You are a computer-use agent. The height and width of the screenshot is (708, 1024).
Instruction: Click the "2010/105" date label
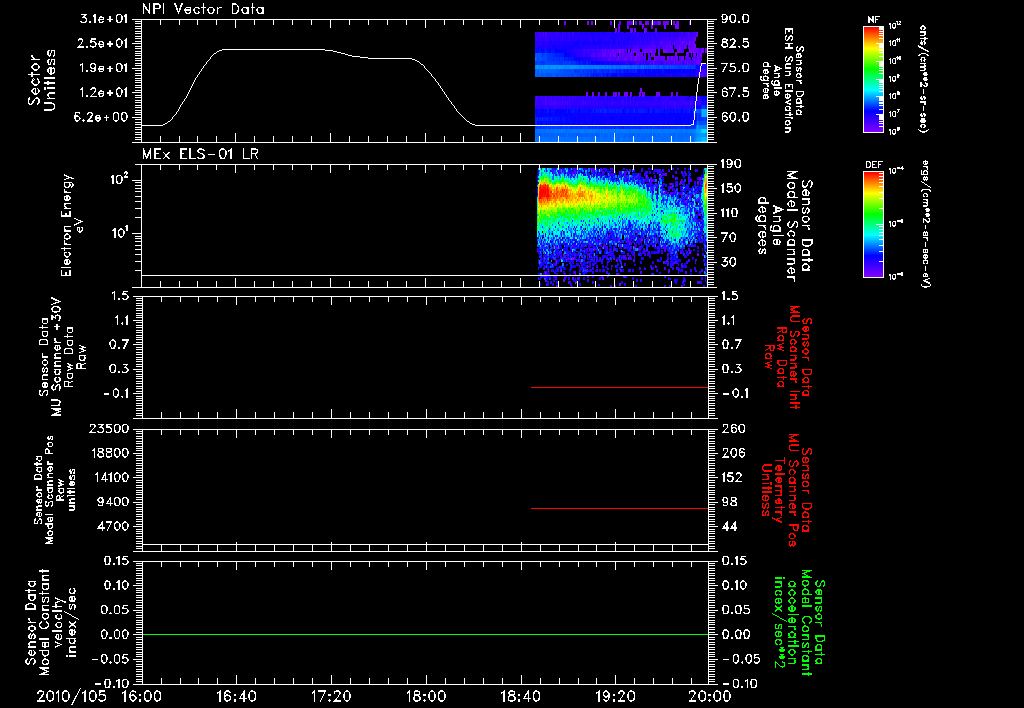[71, 696]
